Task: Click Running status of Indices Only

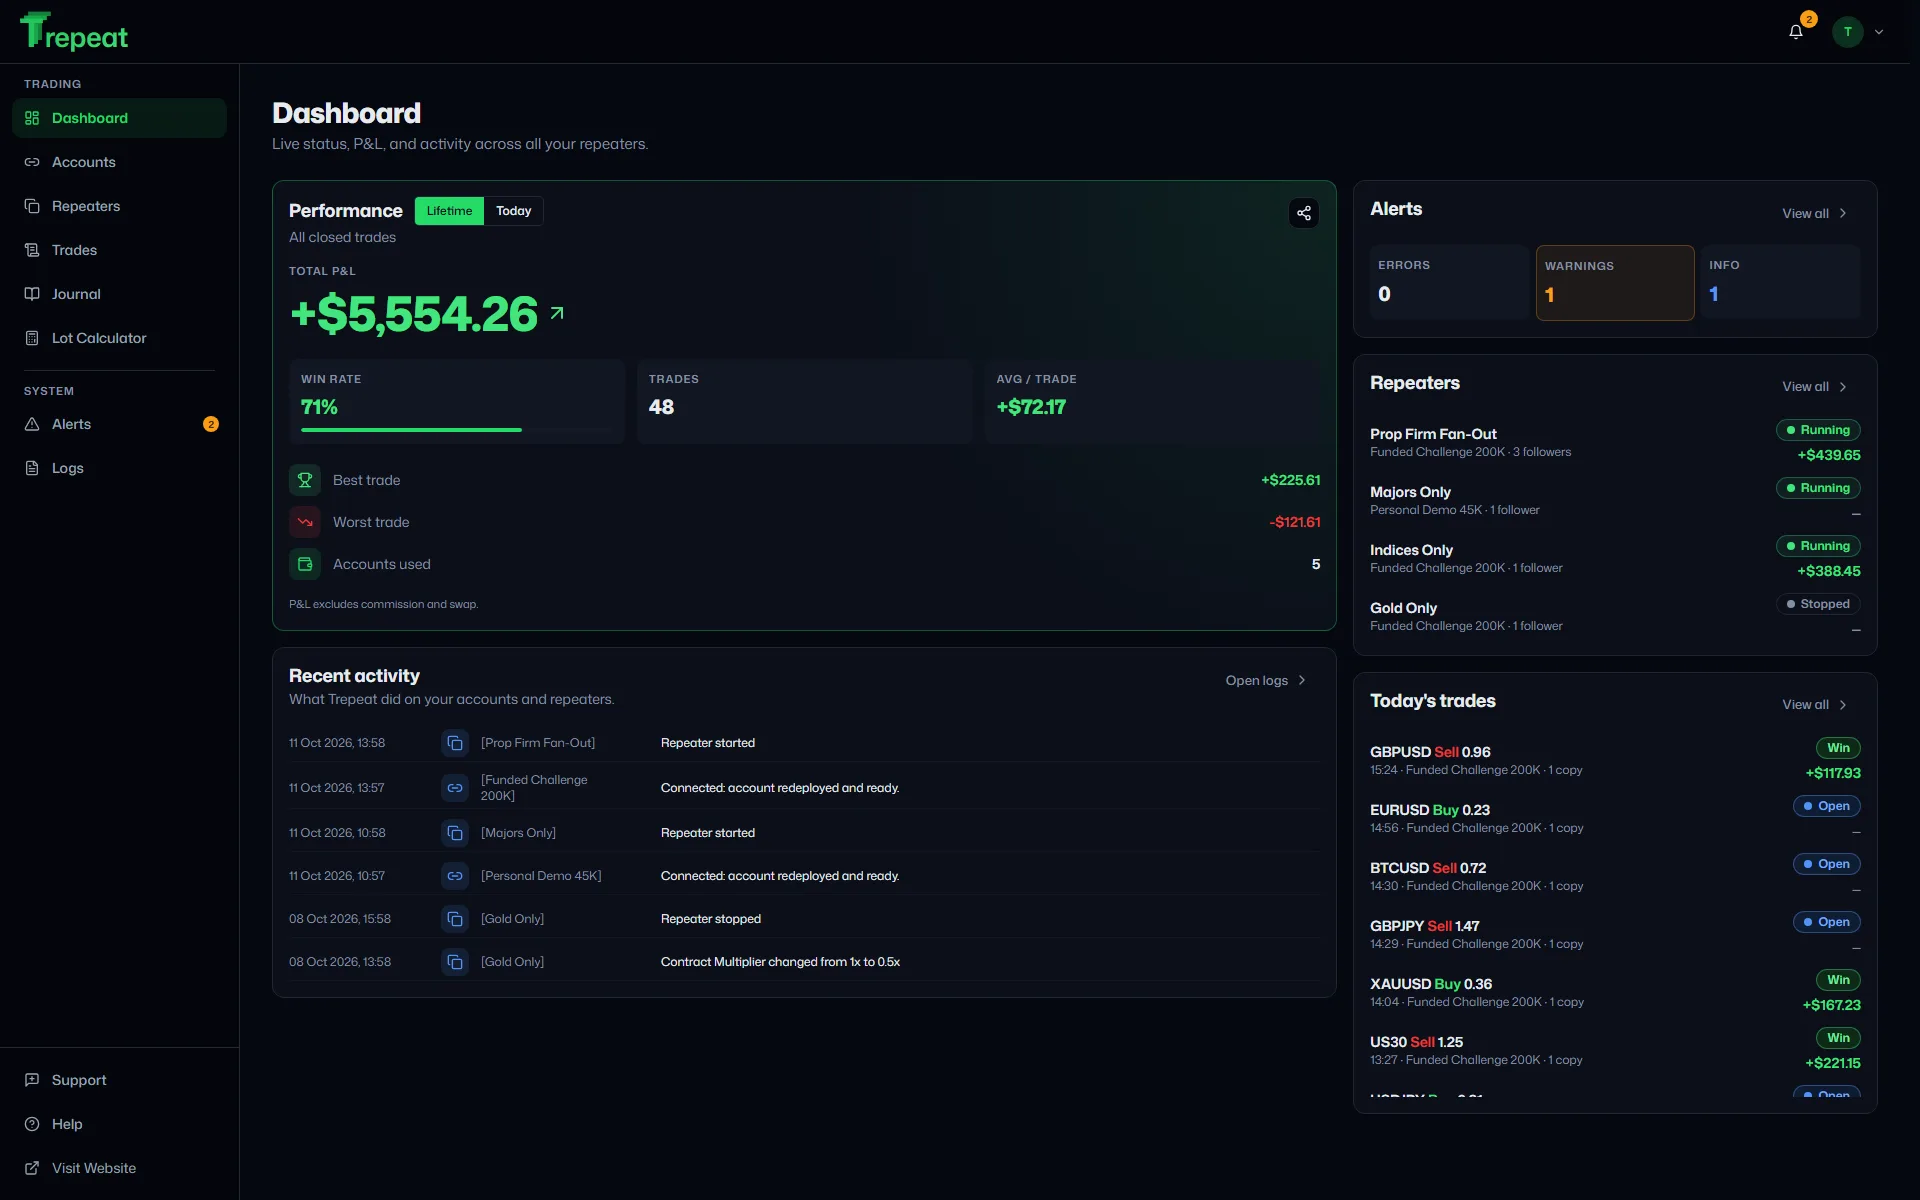Action: coord(1818,546)
